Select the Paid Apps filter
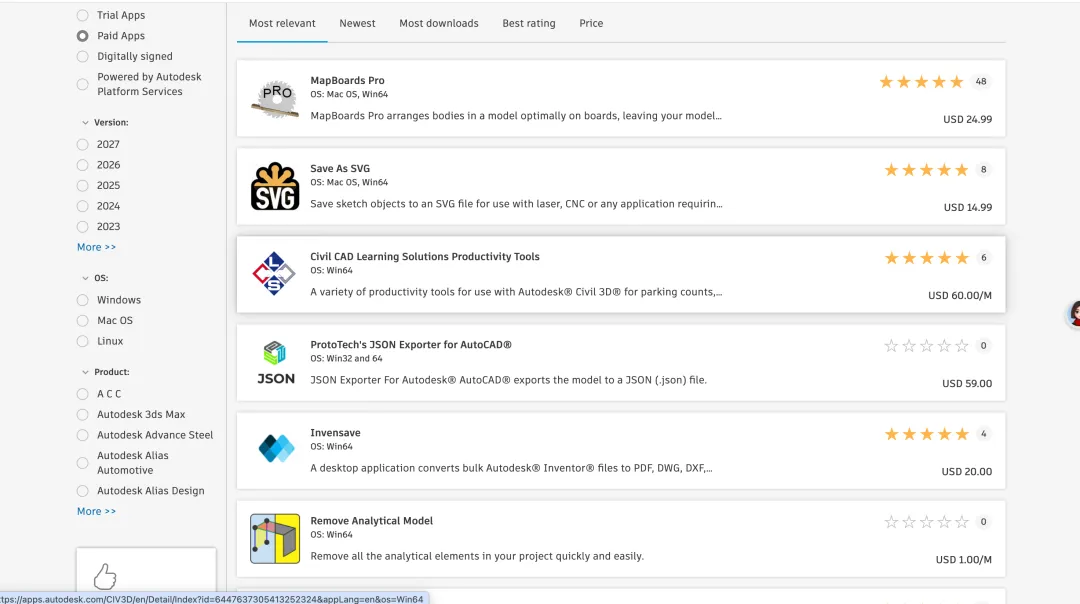Image resolution: width=1080 pixels, height=604 pixels. 83,36
